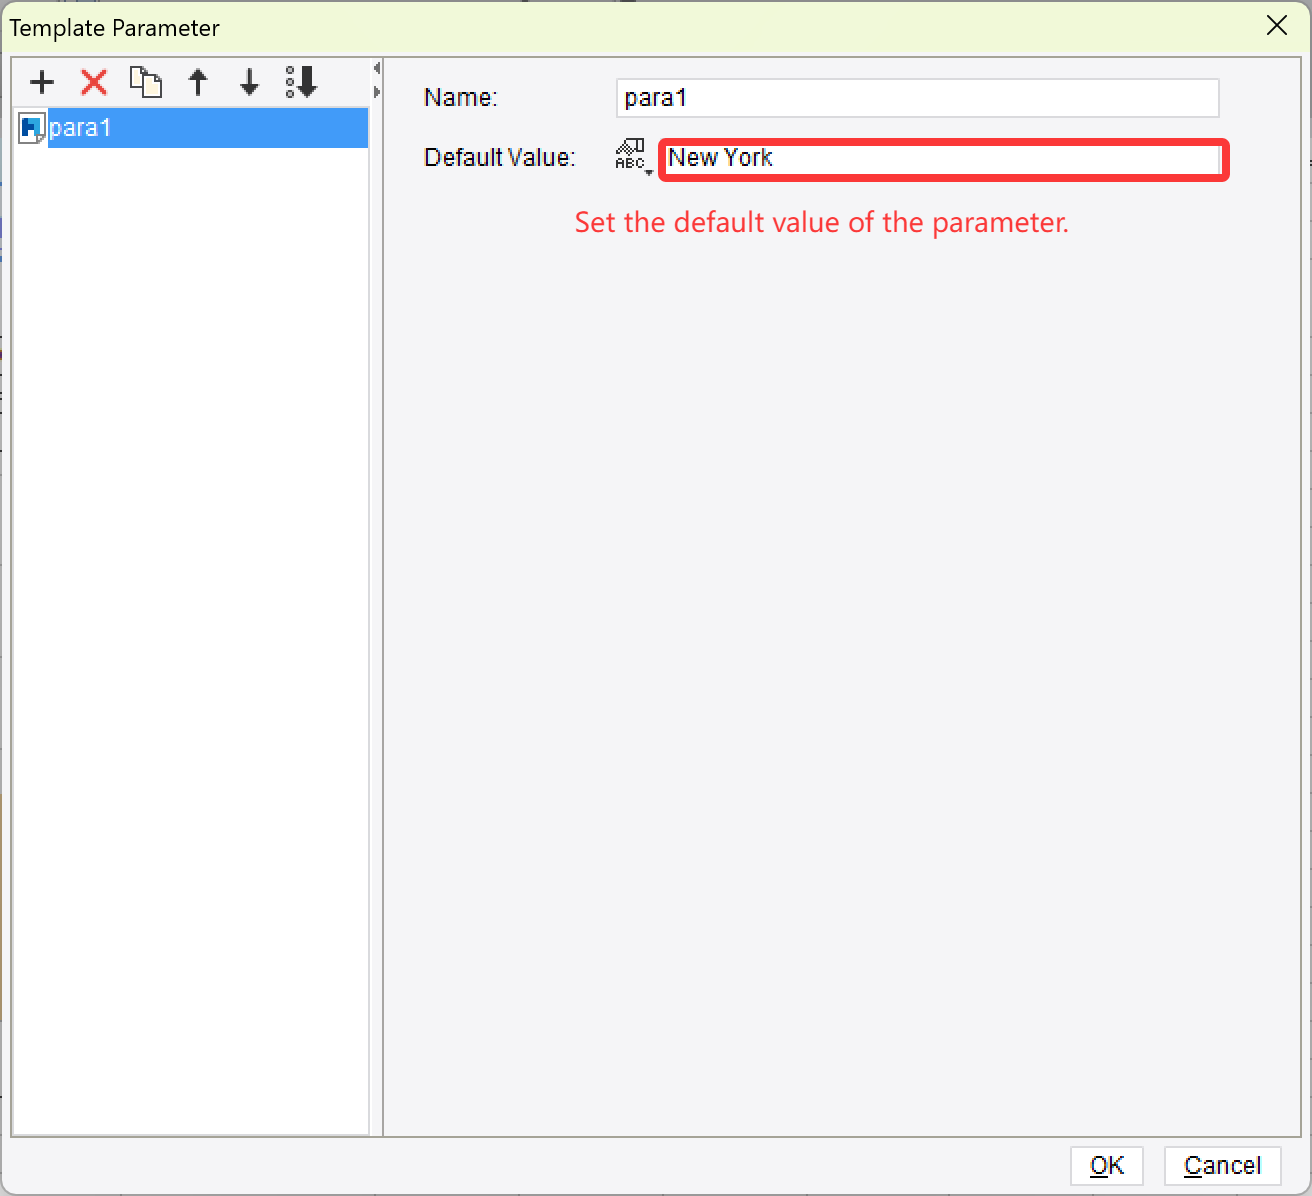Place cursor in the Name field

coord(916,97)
